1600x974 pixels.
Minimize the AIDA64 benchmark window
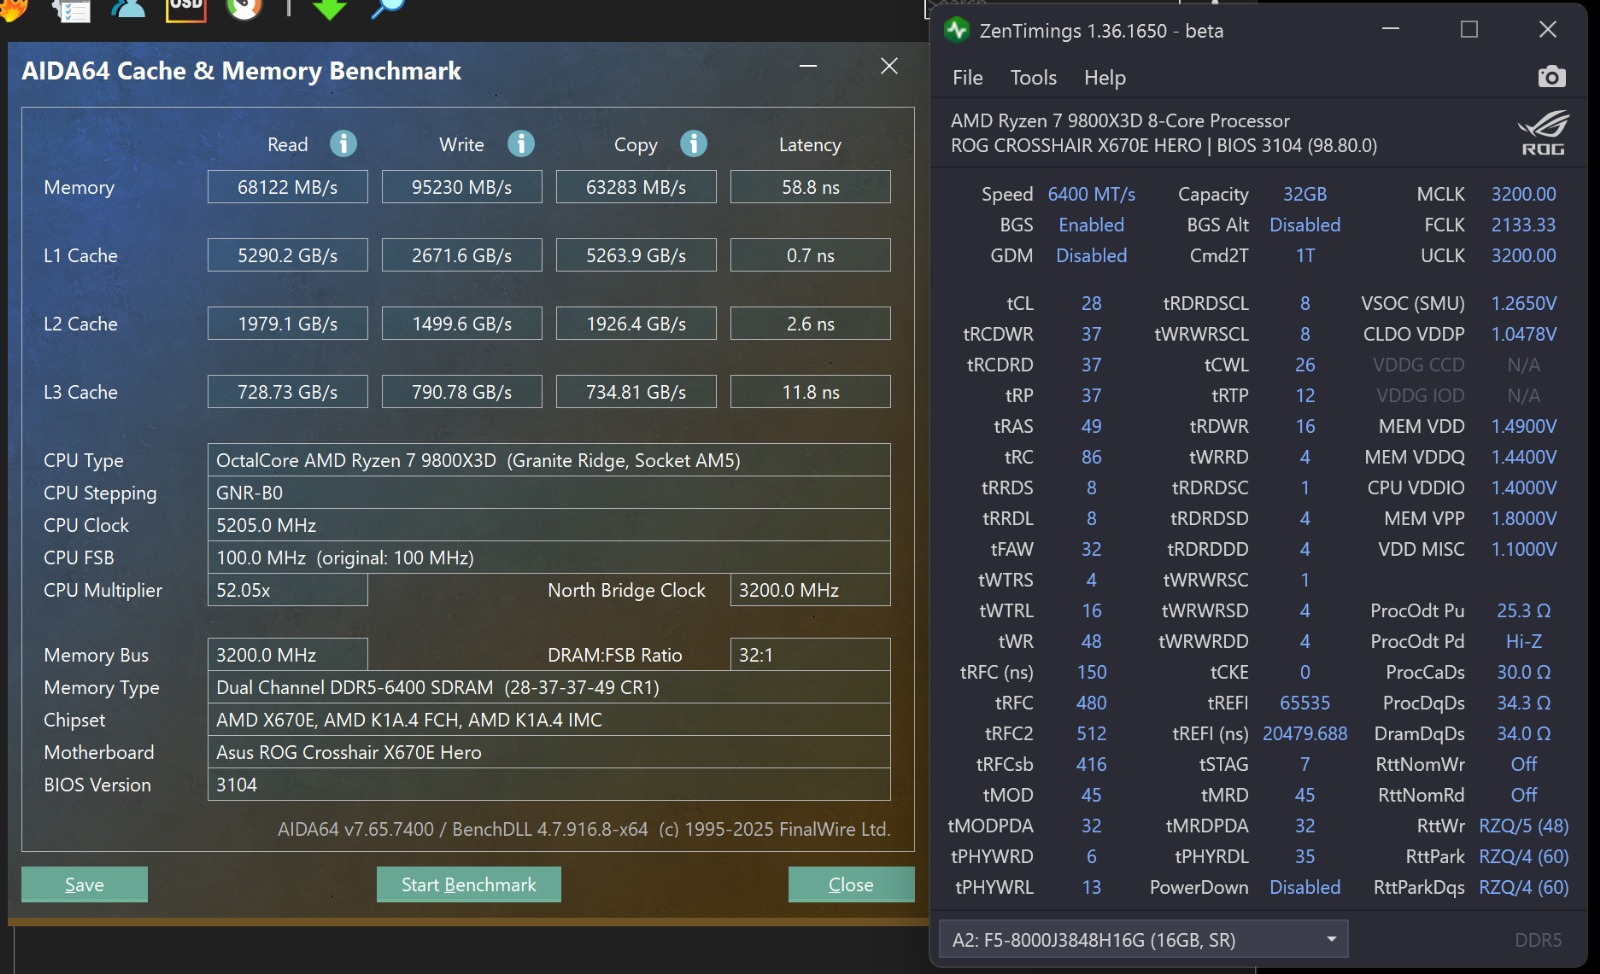coord(808,66)
